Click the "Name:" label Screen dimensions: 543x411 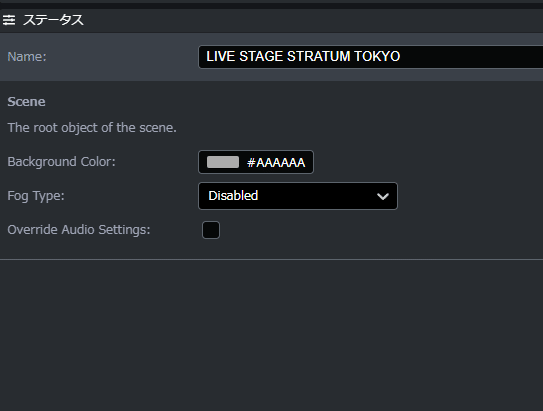click(x=27, y=57)
